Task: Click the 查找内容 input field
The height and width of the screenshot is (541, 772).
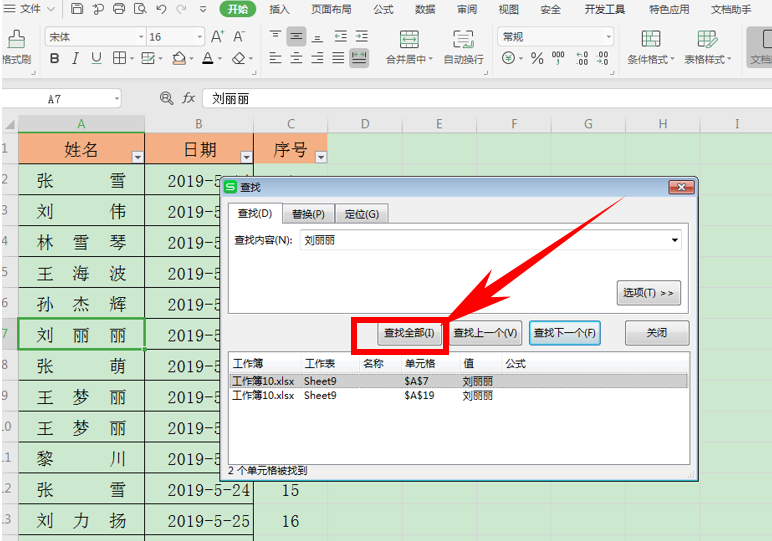Action: tap(490, 240)
